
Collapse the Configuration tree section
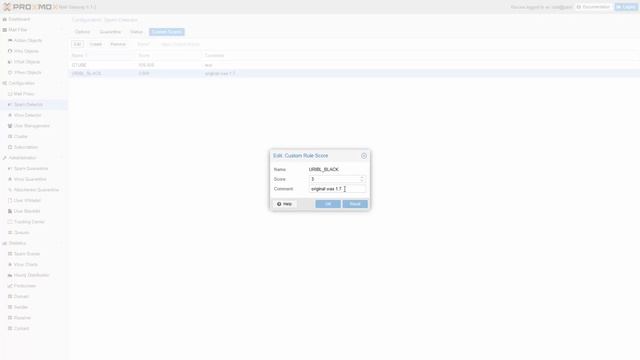(x=62, y=83)
